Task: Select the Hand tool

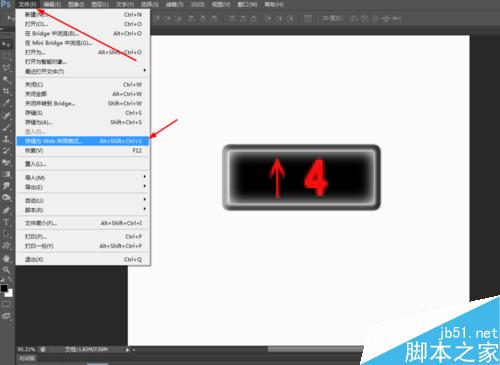Action: click(x=6, y=258)
